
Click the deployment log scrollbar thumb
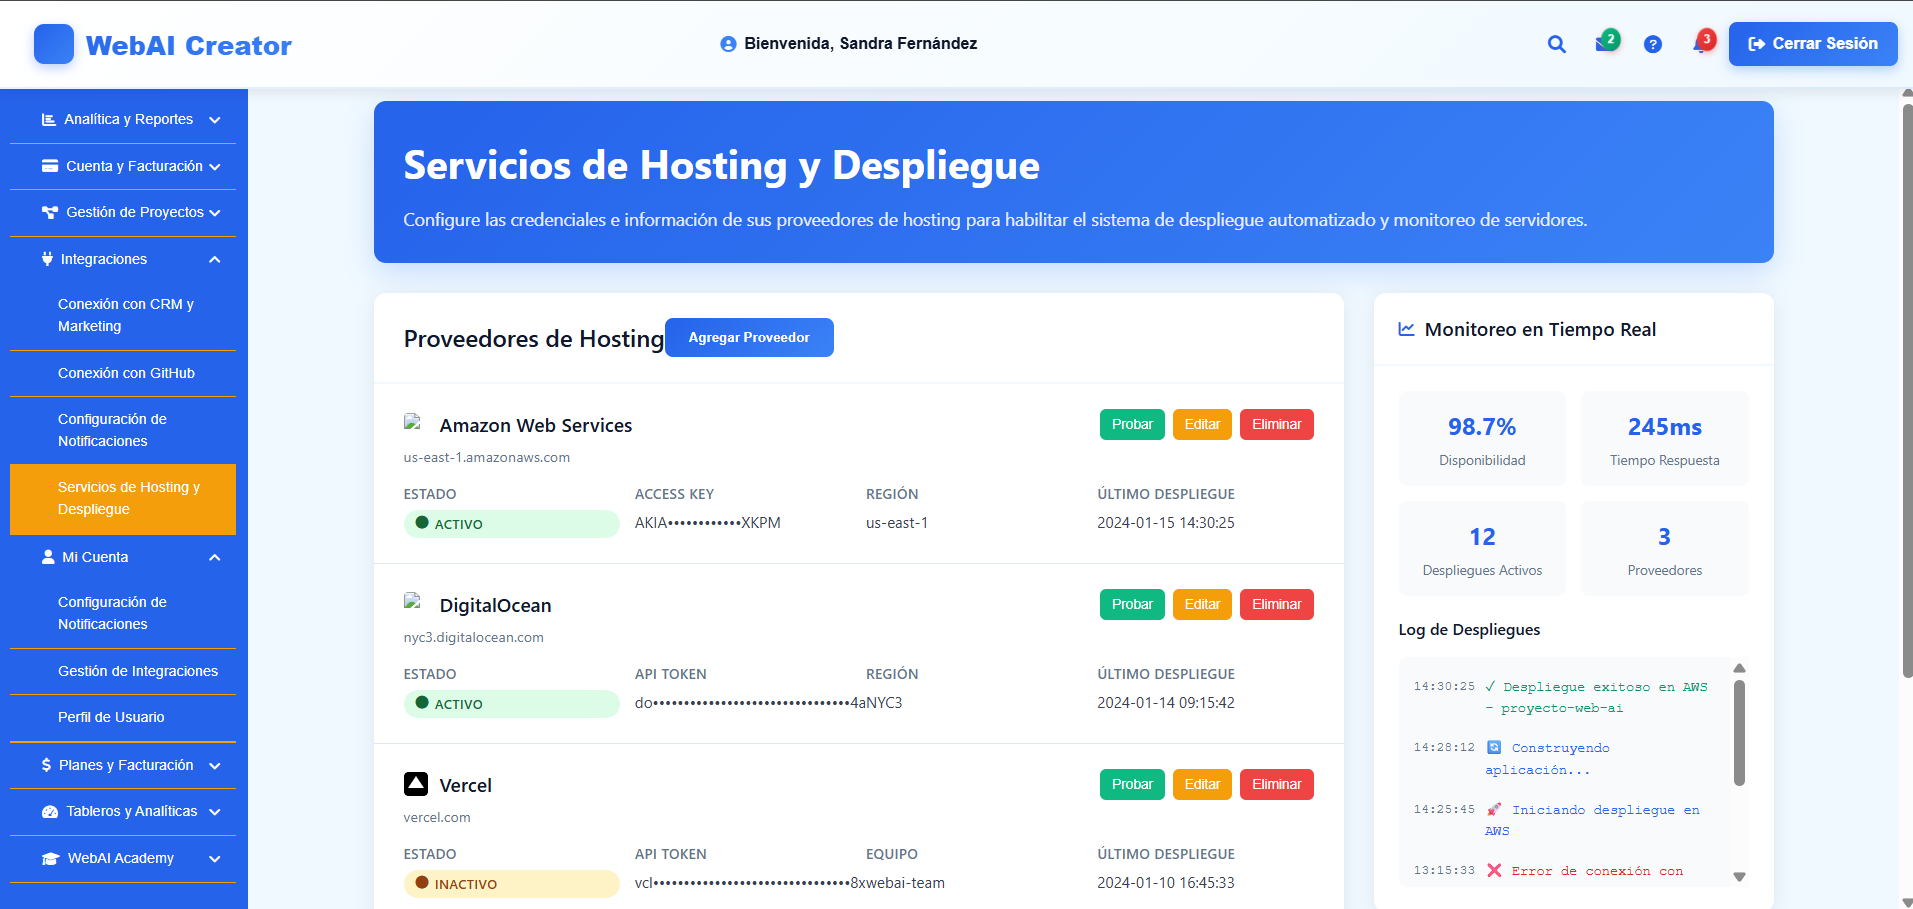(1739, 733)
